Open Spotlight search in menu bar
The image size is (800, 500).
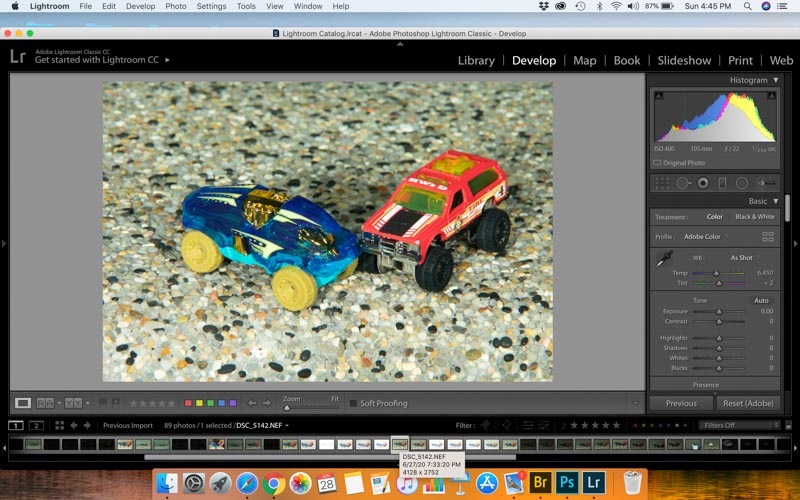(747, 6)
